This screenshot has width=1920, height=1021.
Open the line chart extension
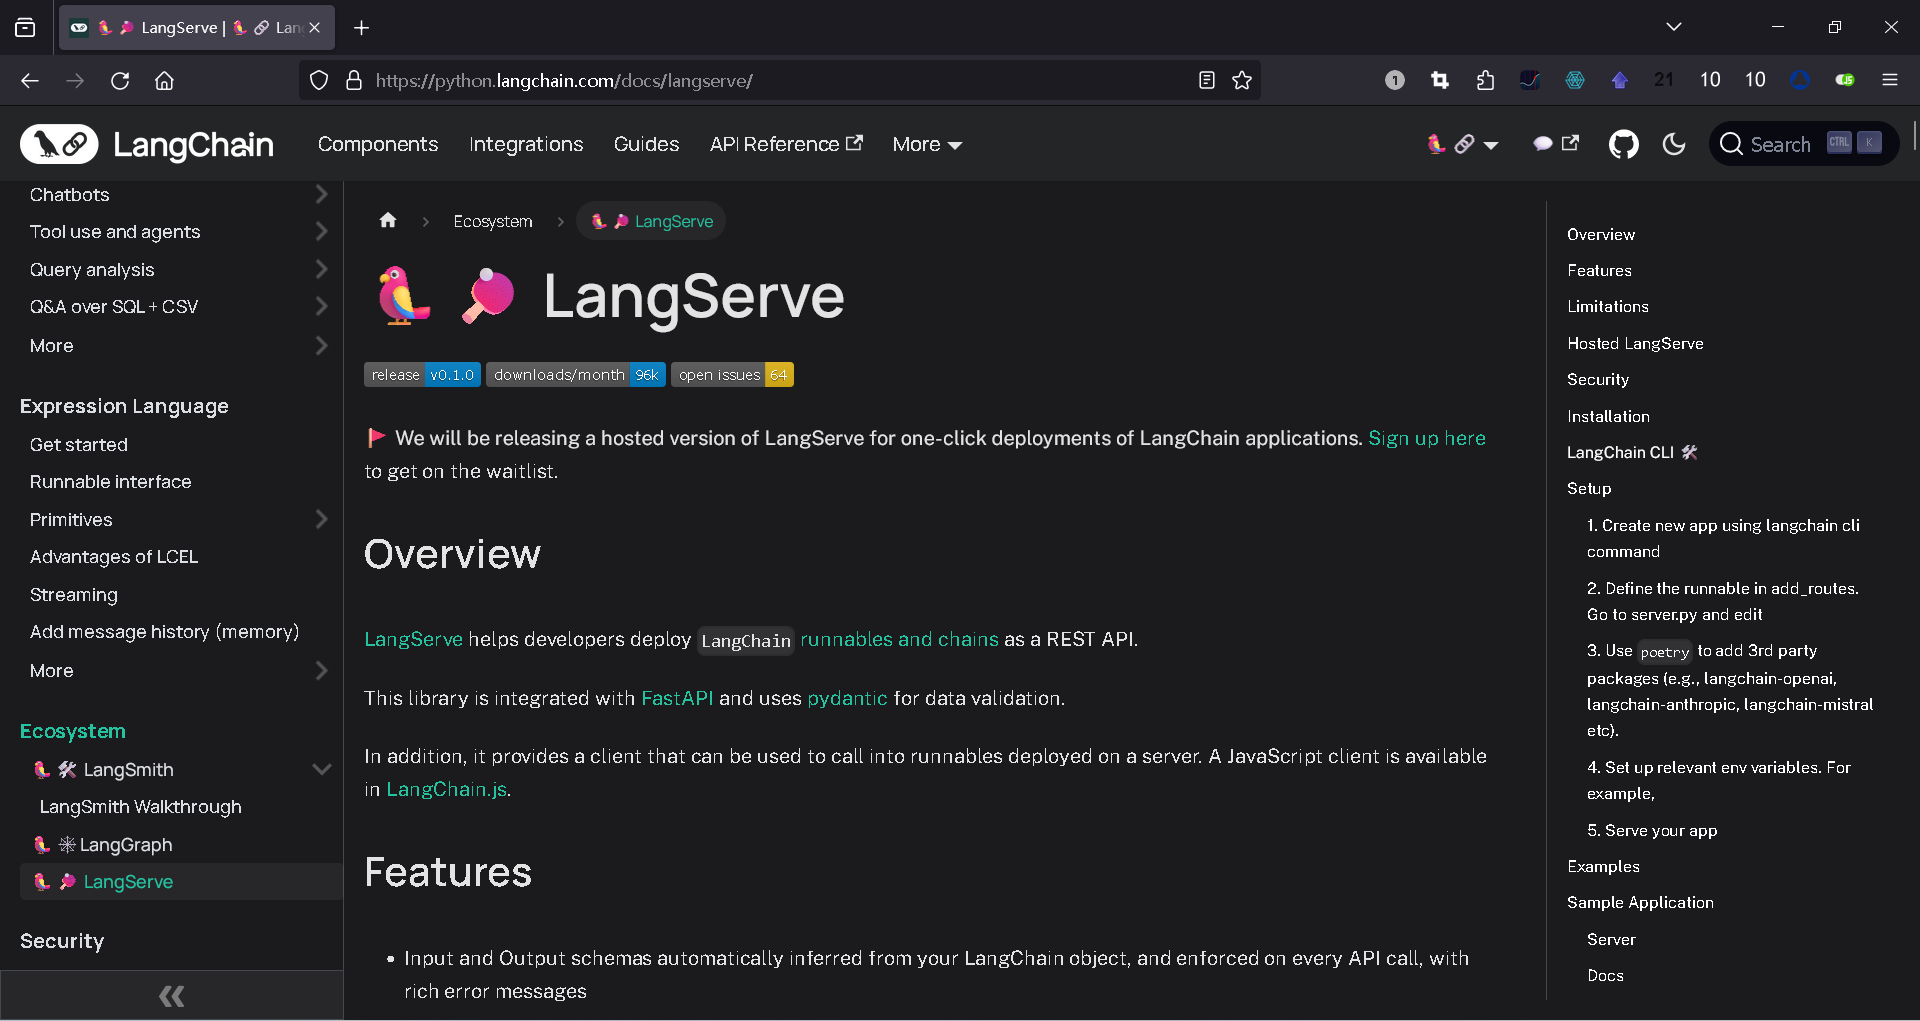[1530, 81]
